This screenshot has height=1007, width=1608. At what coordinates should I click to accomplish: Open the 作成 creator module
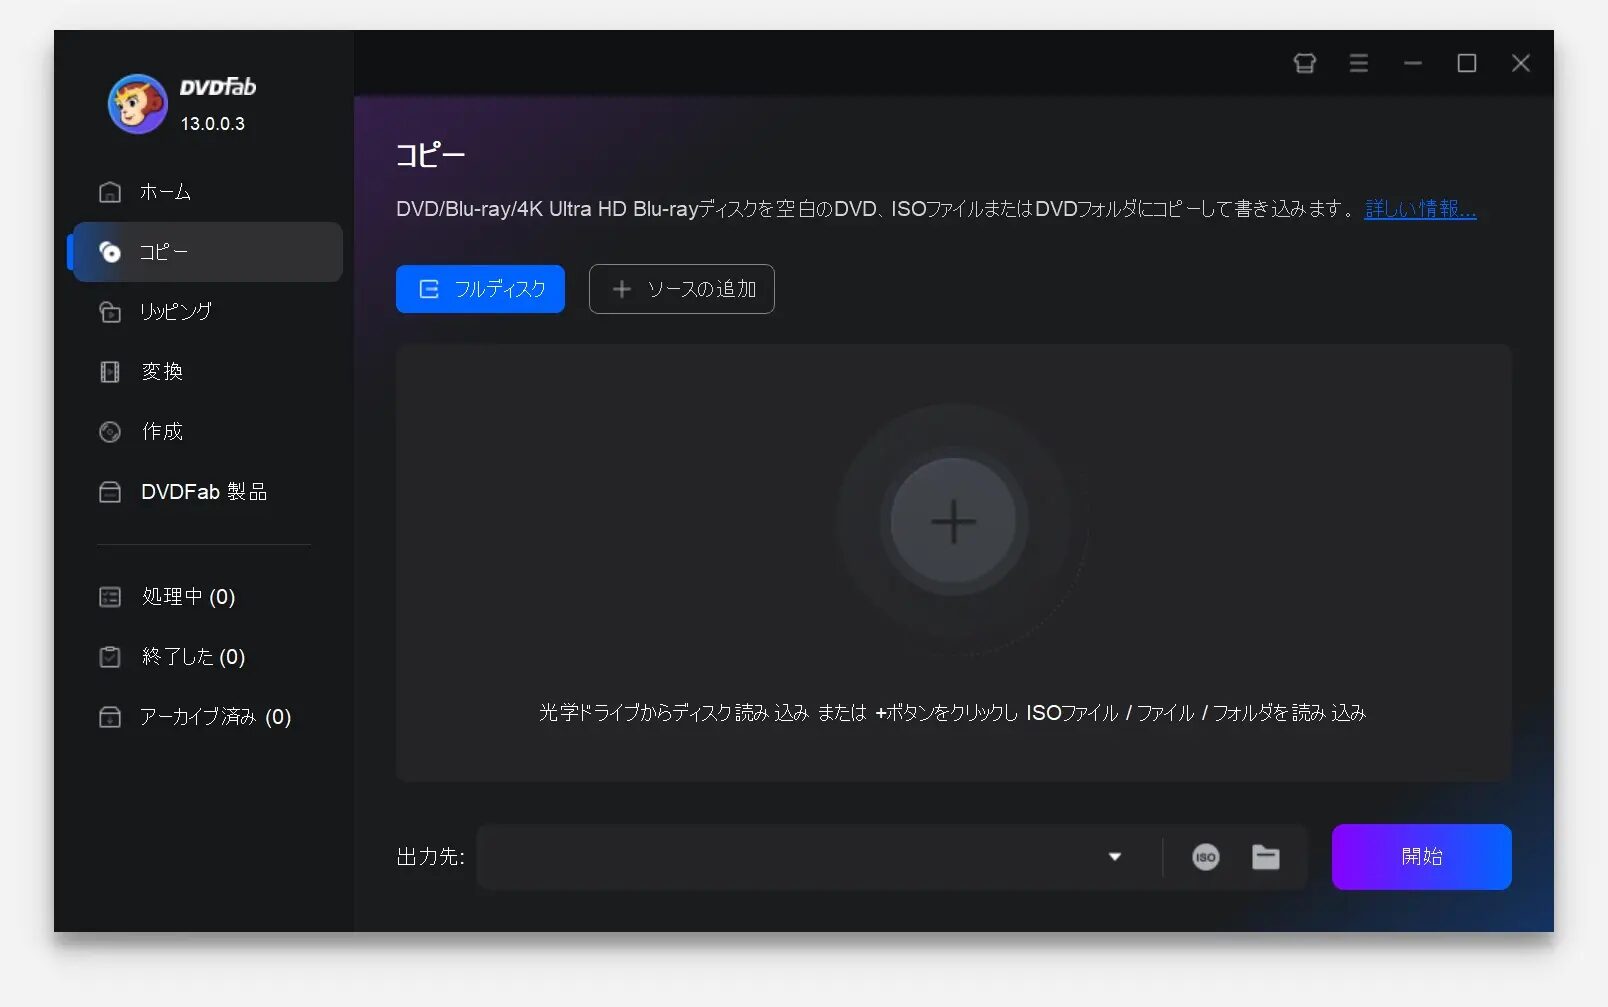161,432
